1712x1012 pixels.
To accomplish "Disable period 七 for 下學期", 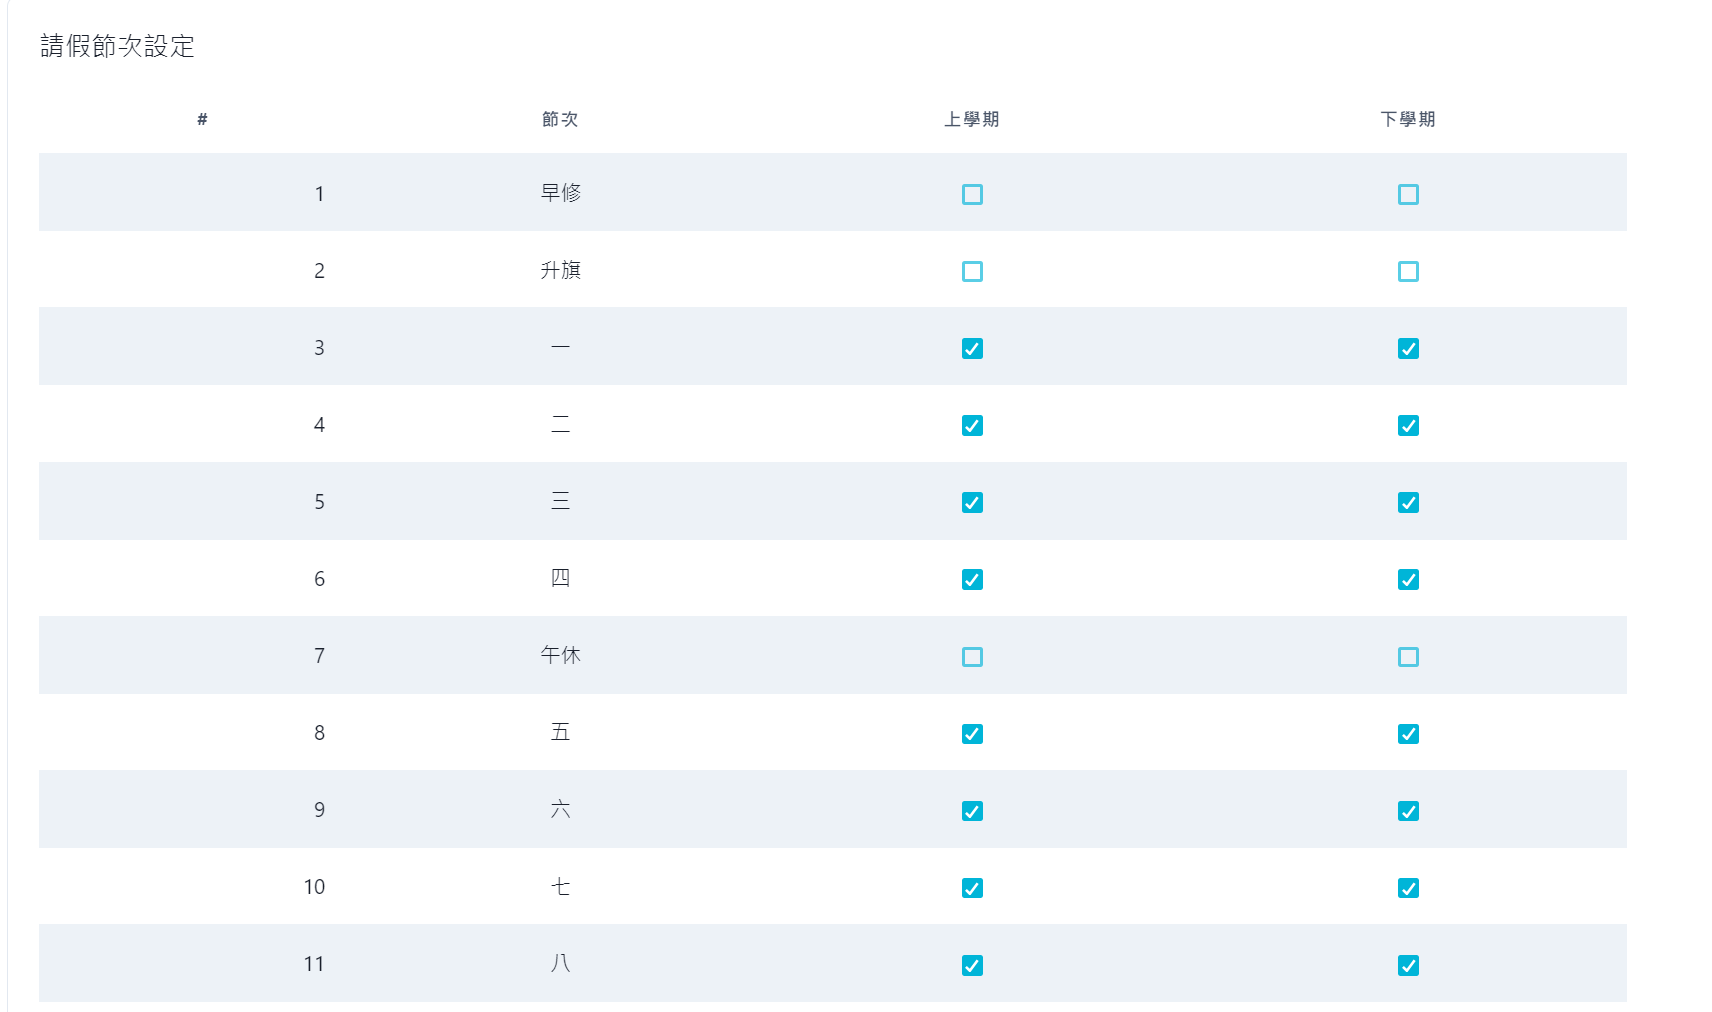I will 1408,887.
